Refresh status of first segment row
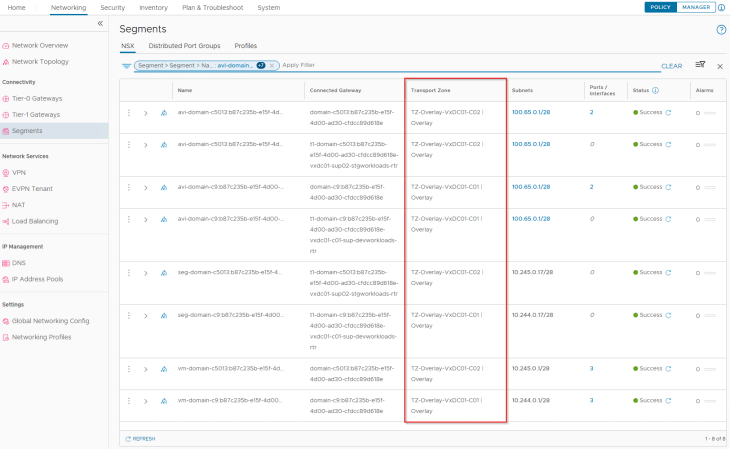730x449 pixels. (x=668, y=113)
